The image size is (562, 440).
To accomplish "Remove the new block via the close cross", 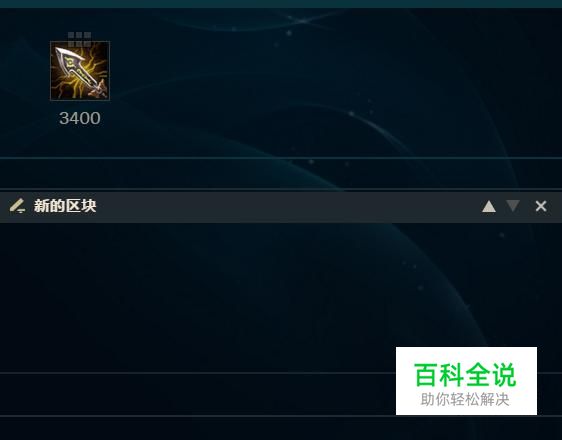I will tap(541, 206).
